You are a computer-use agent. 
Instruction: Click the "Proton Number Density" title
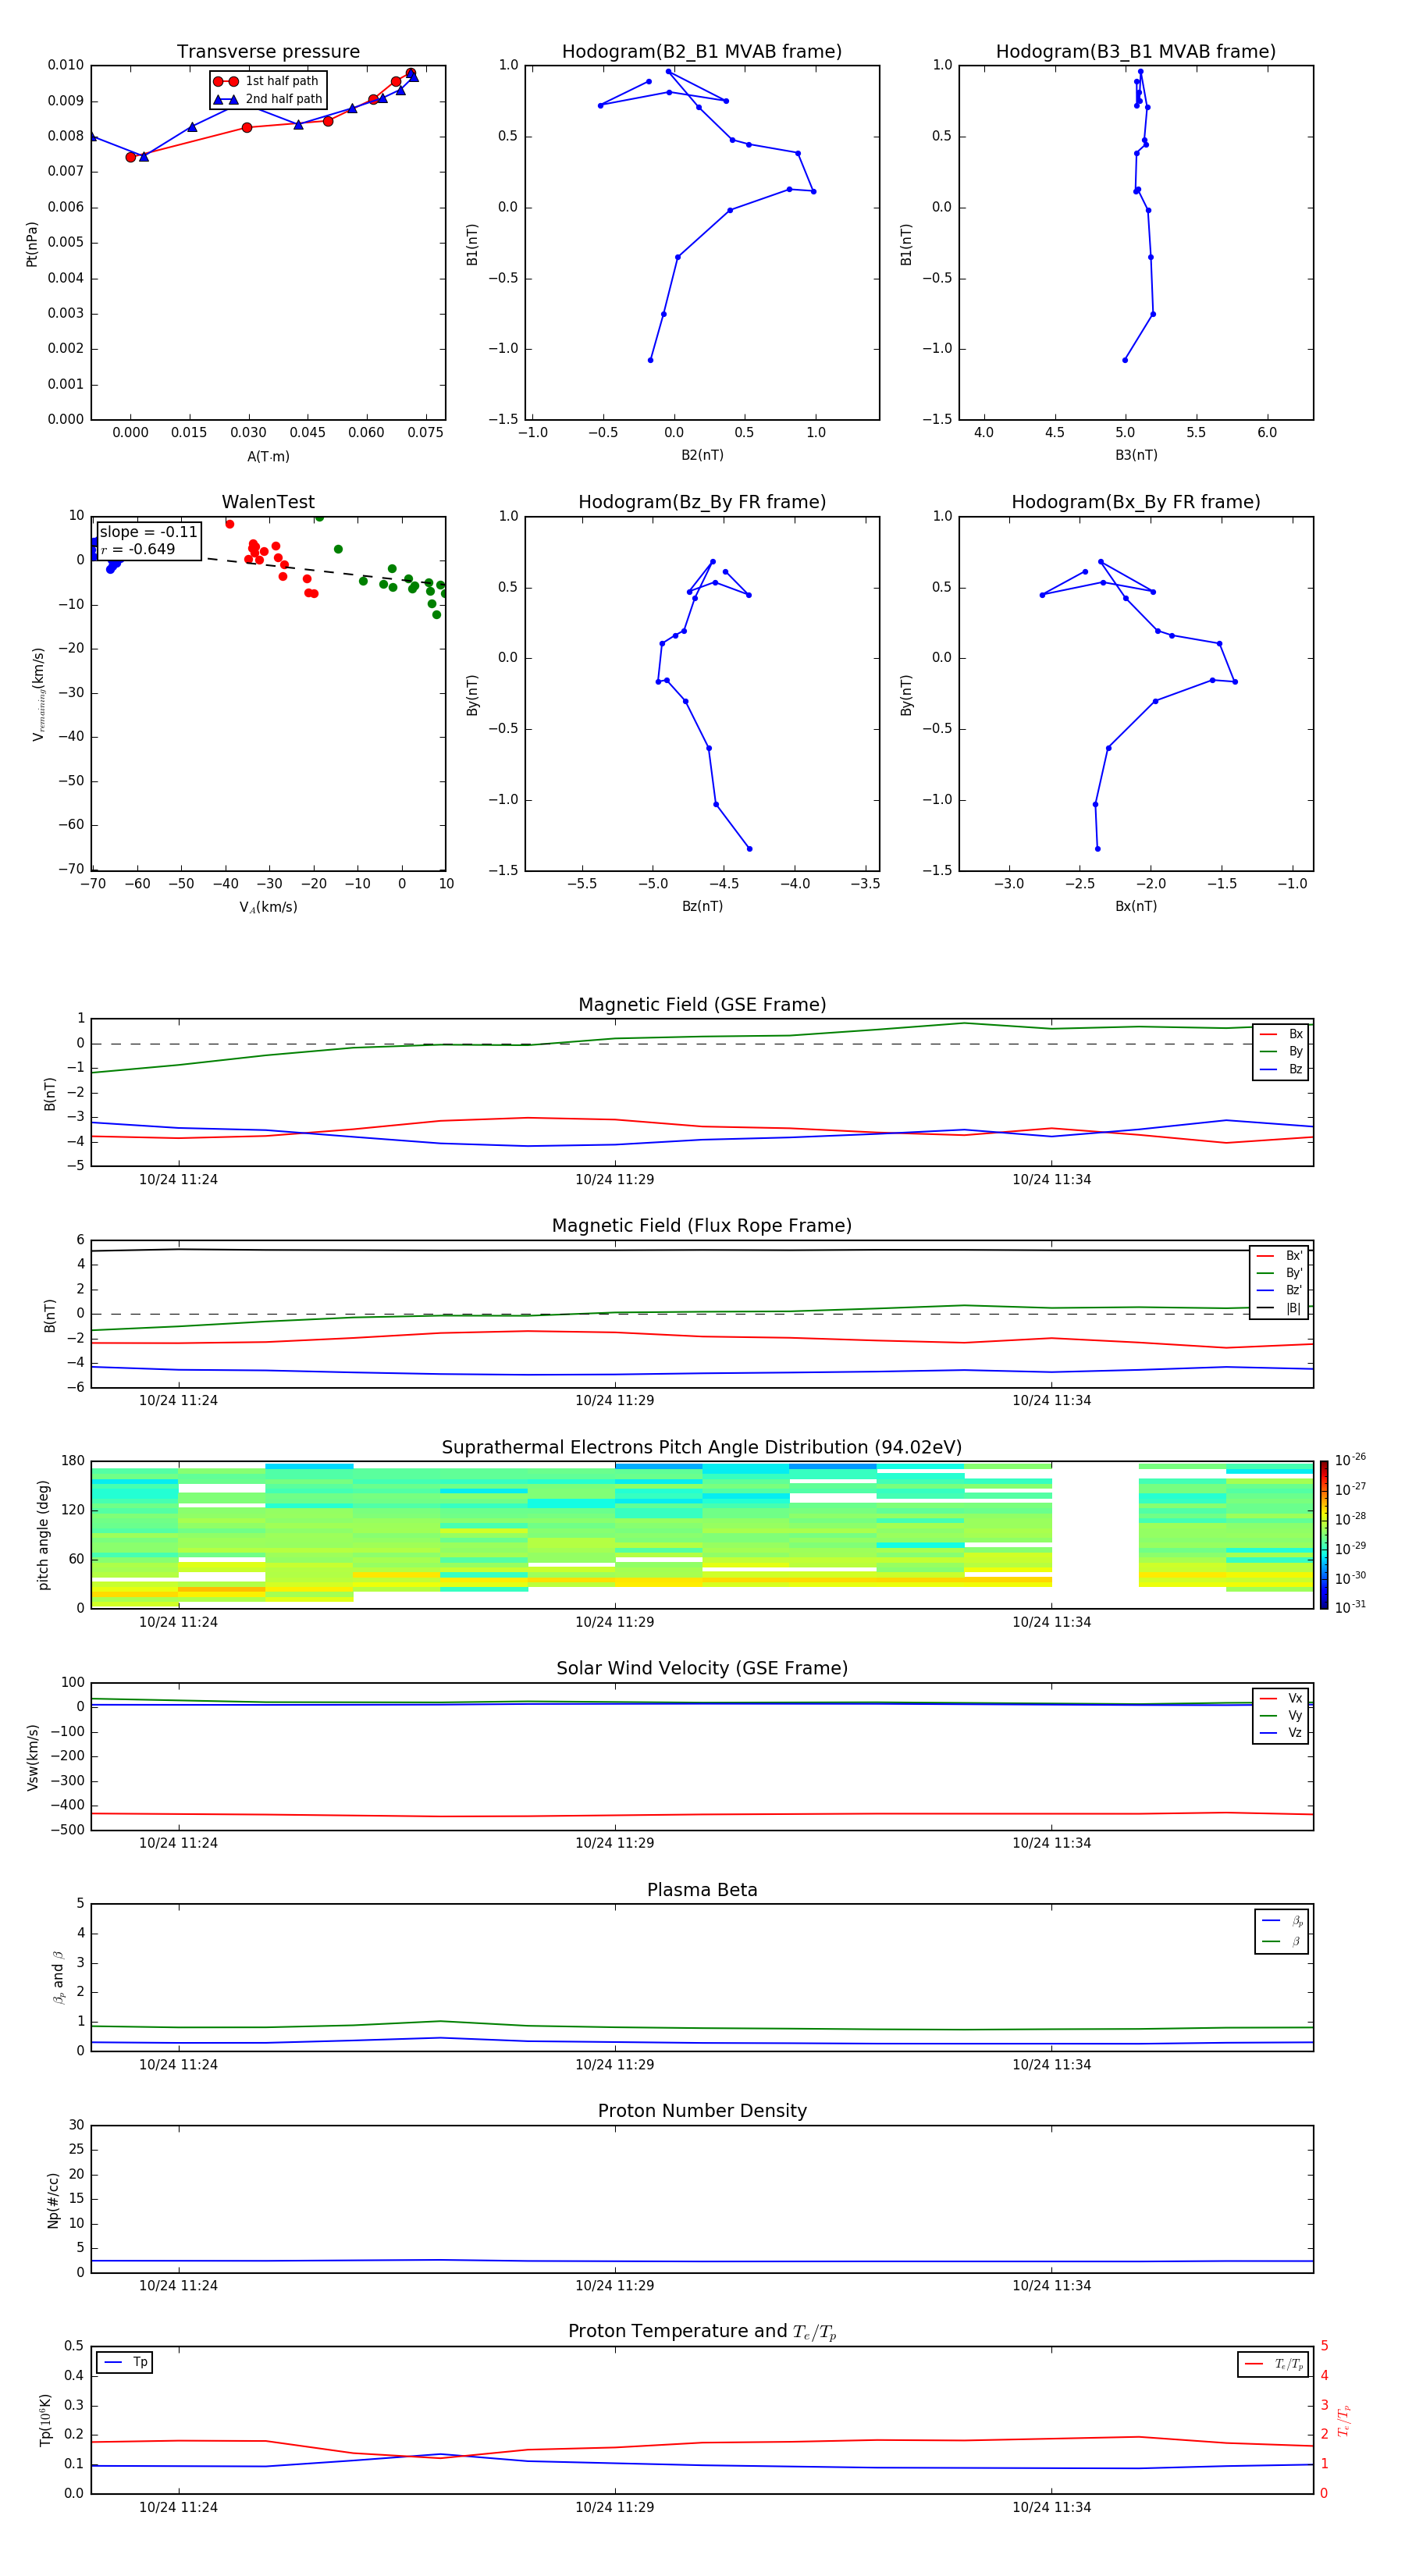pos(702,2111)
